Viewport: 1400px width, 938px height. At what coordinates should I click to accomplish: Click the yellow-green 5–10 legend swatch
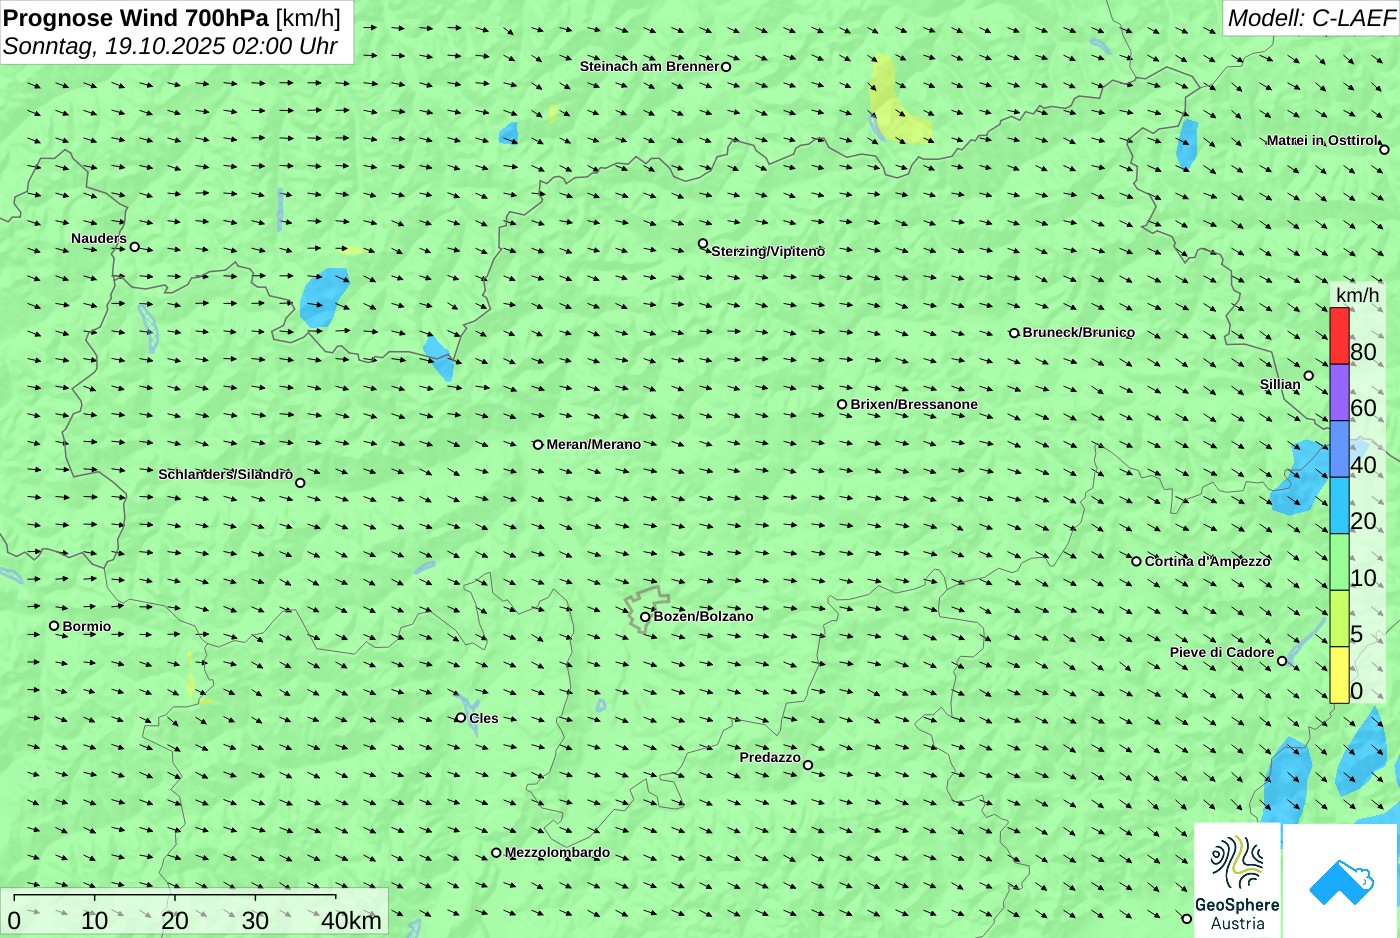coord(1339,618)
